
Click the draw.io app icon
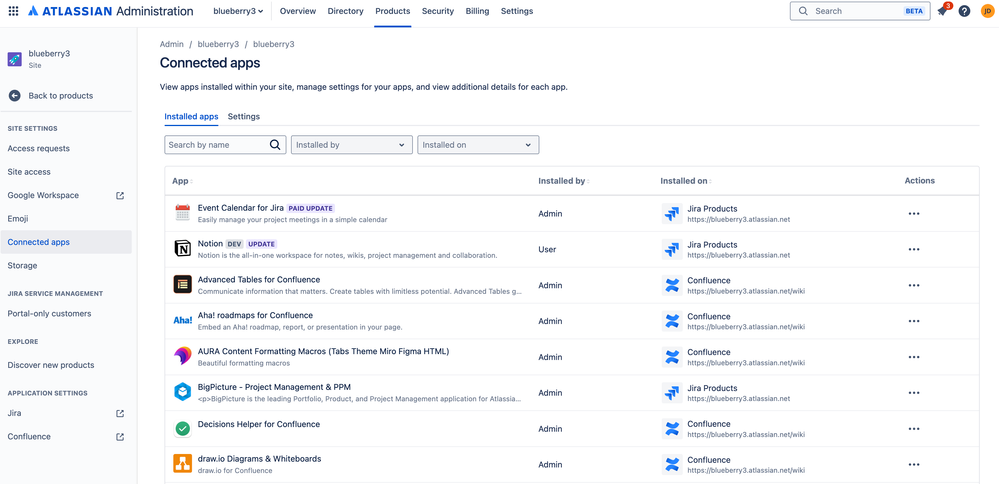[183, 464]
